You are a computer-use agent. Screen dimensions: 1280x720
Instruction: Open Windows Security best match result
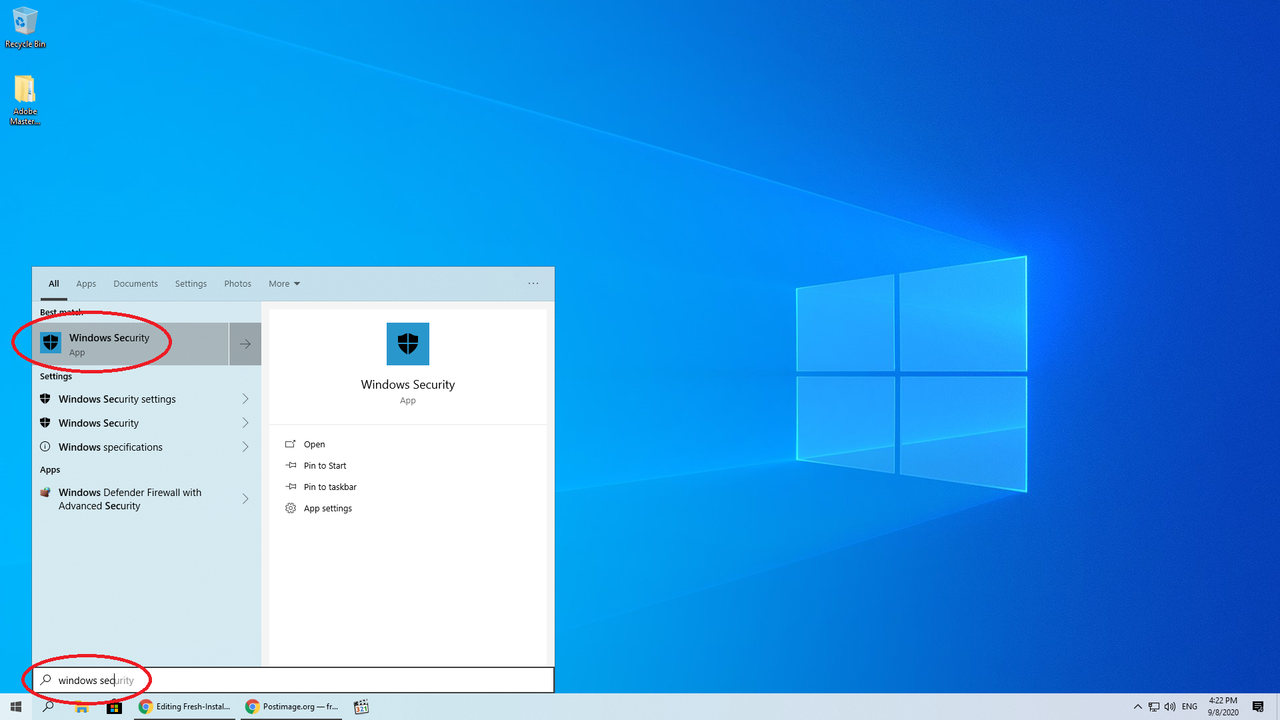131,344
